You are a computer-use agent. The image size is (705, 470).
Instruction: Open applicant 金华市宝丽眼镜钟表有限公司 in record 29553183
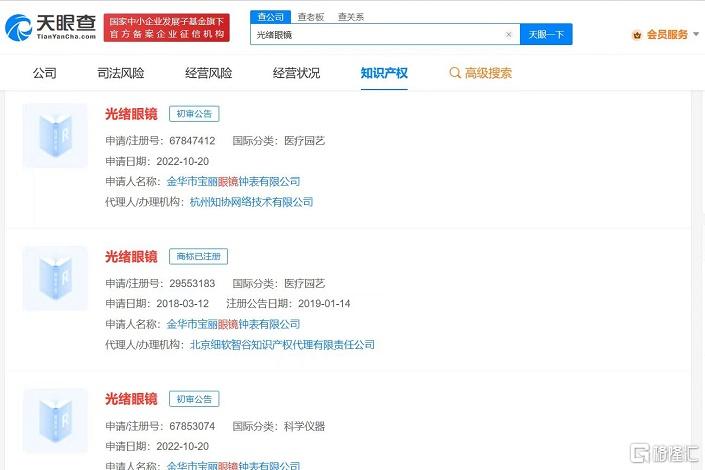pyautogui.click(x=233, y=324)
